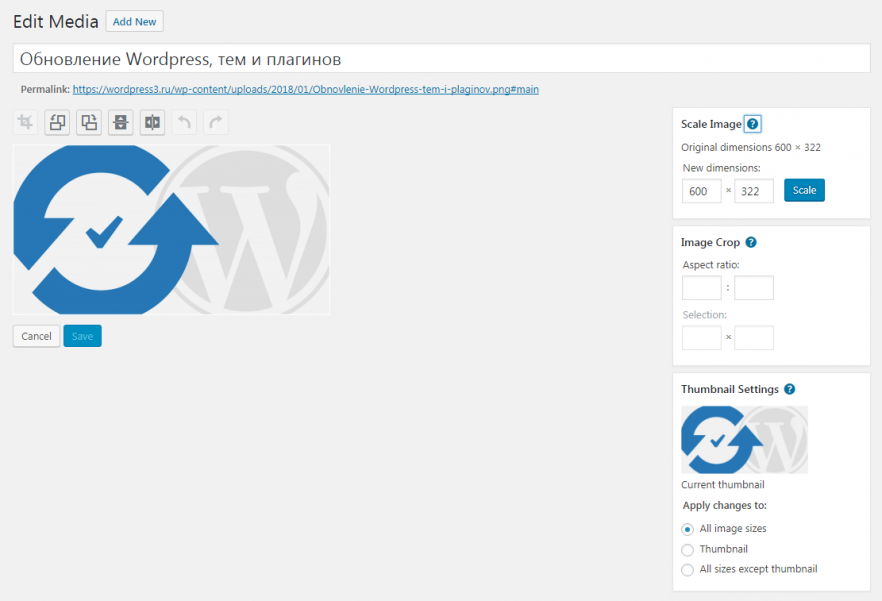The image size is (882, 601).
Task: Select the Thumbnail radio option
Action: coord(687,549)
